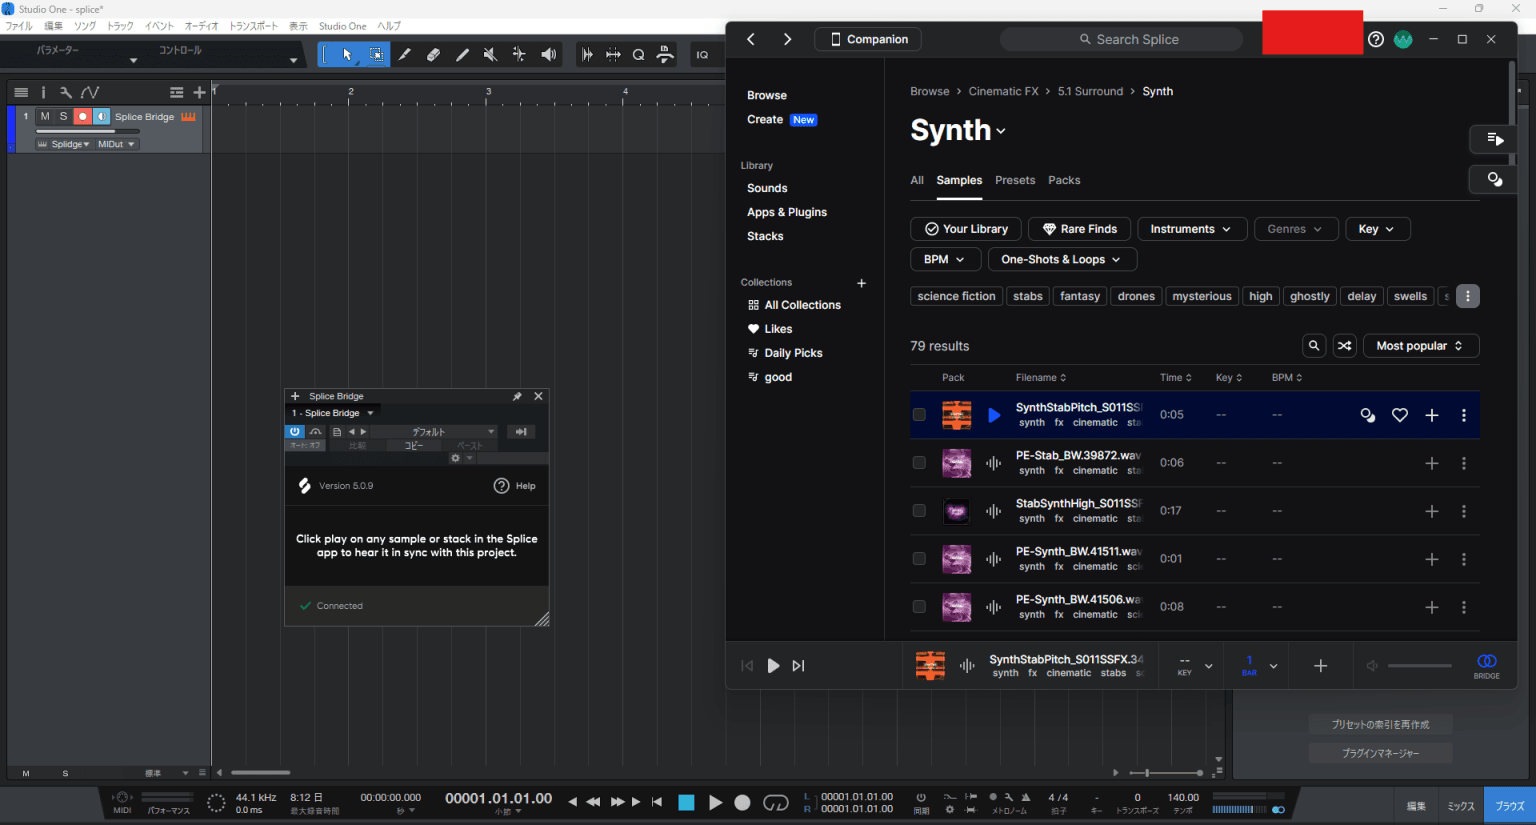Select the Listen tool speaker icon
Viewport: 1536px width, 825px height.
tap(548, 54)
